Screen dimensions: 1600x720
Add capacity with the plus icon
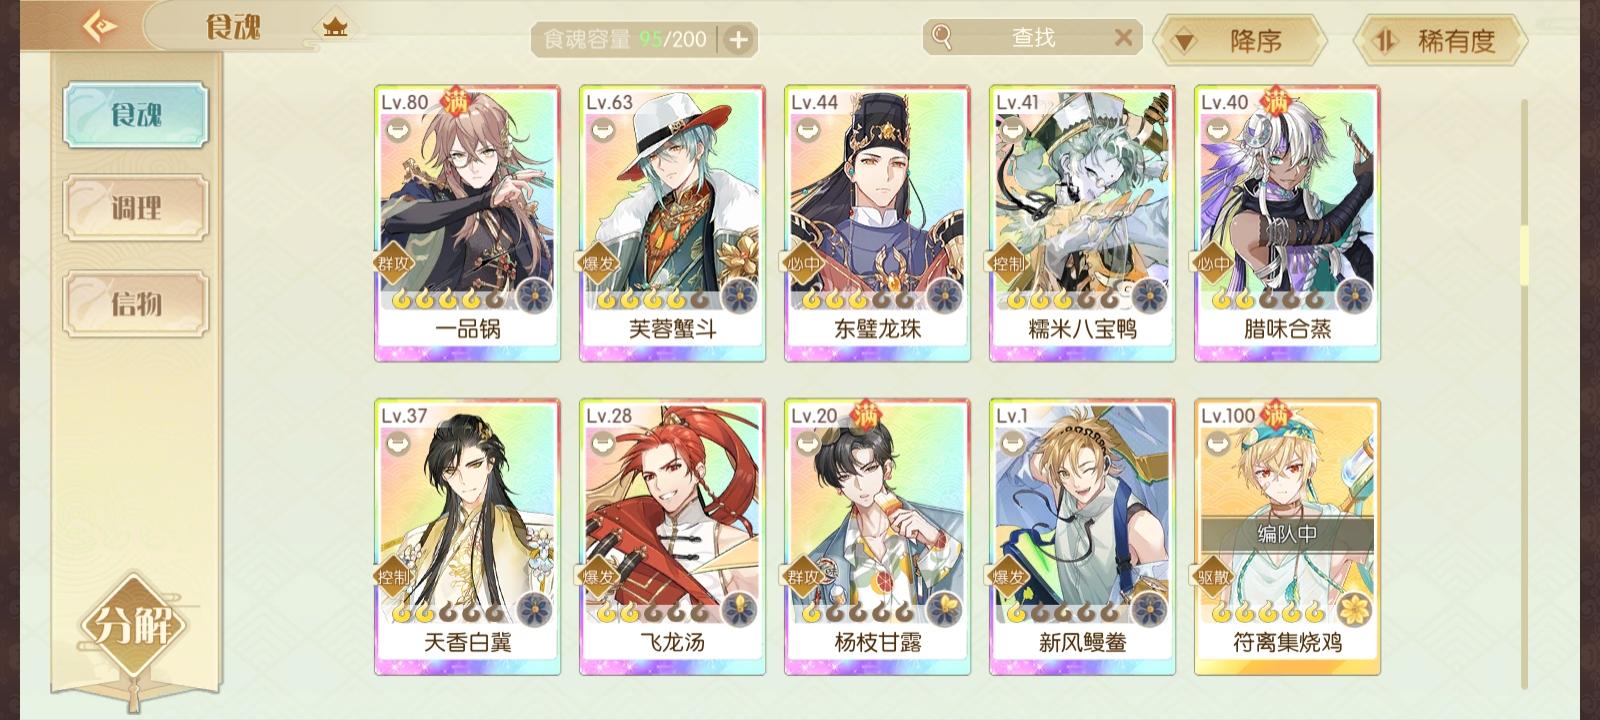coord(738,40)
